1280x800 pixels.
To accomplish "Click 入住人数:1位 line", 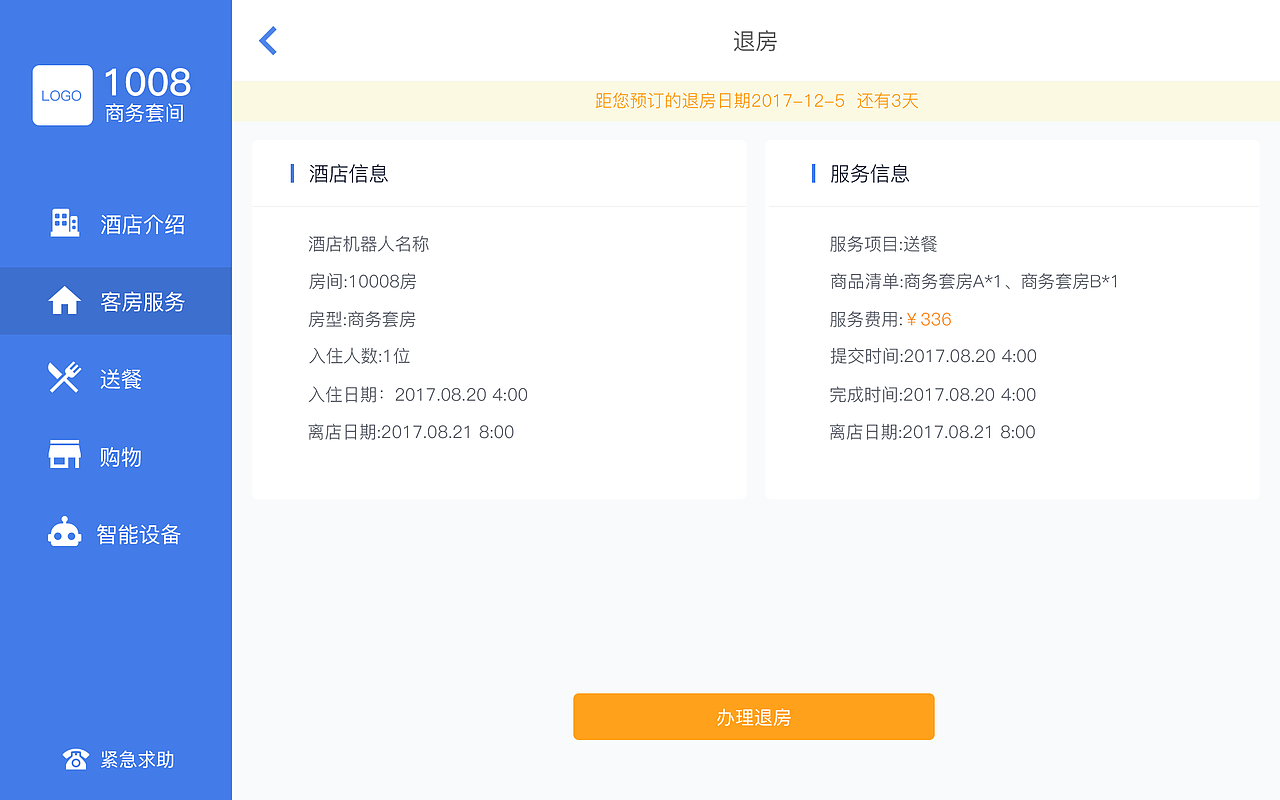I will pos(359,356).
